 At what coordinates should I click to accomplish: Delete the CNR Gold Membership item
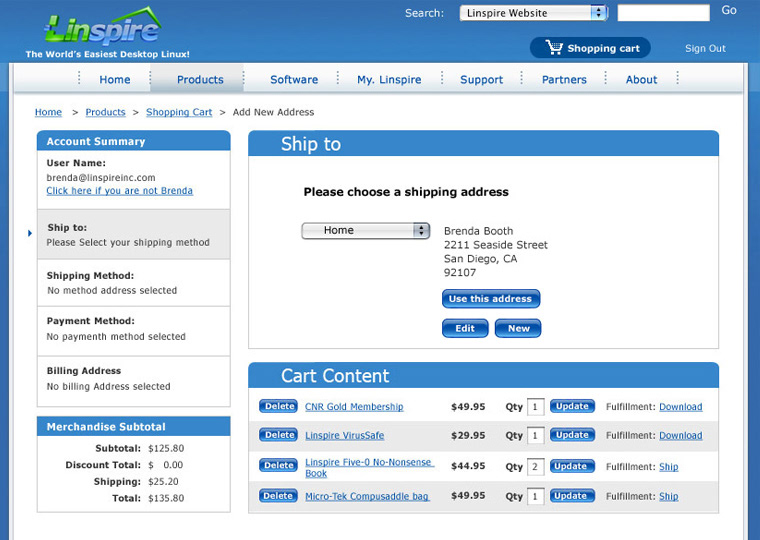[278, 406]
